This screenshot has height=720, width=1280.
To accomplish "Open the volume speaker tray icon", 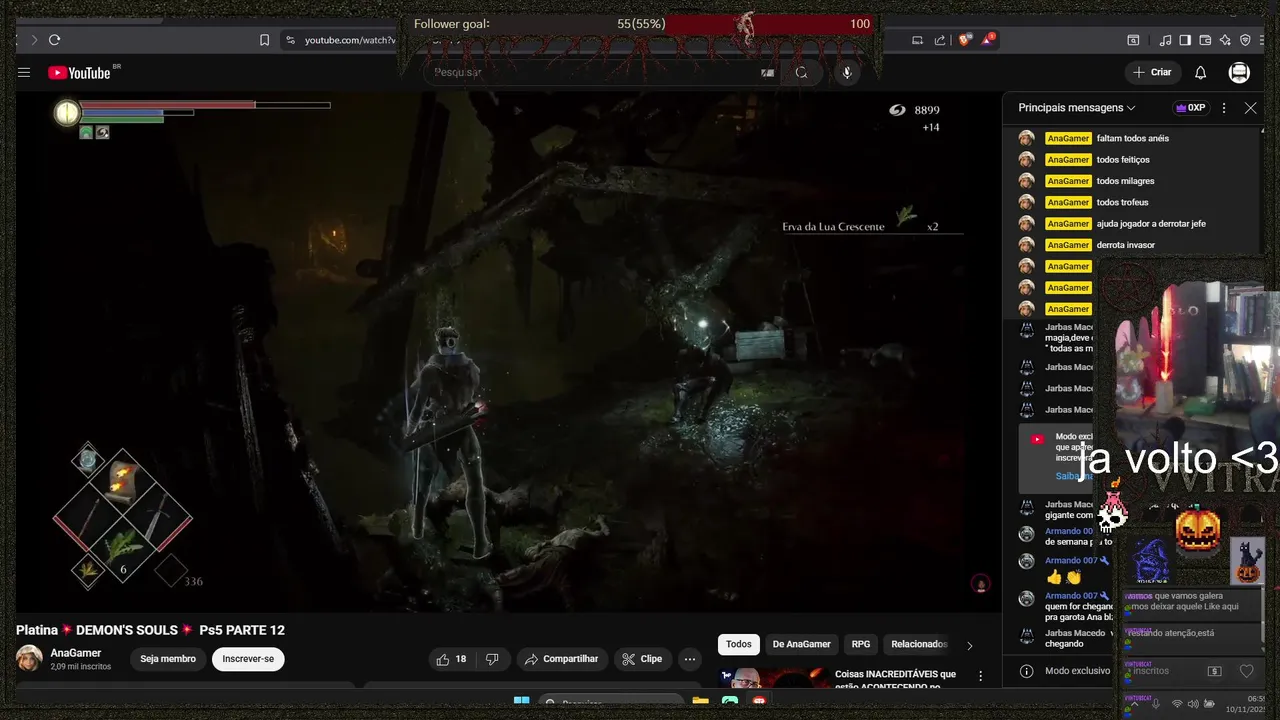I will coord(1194,704).
